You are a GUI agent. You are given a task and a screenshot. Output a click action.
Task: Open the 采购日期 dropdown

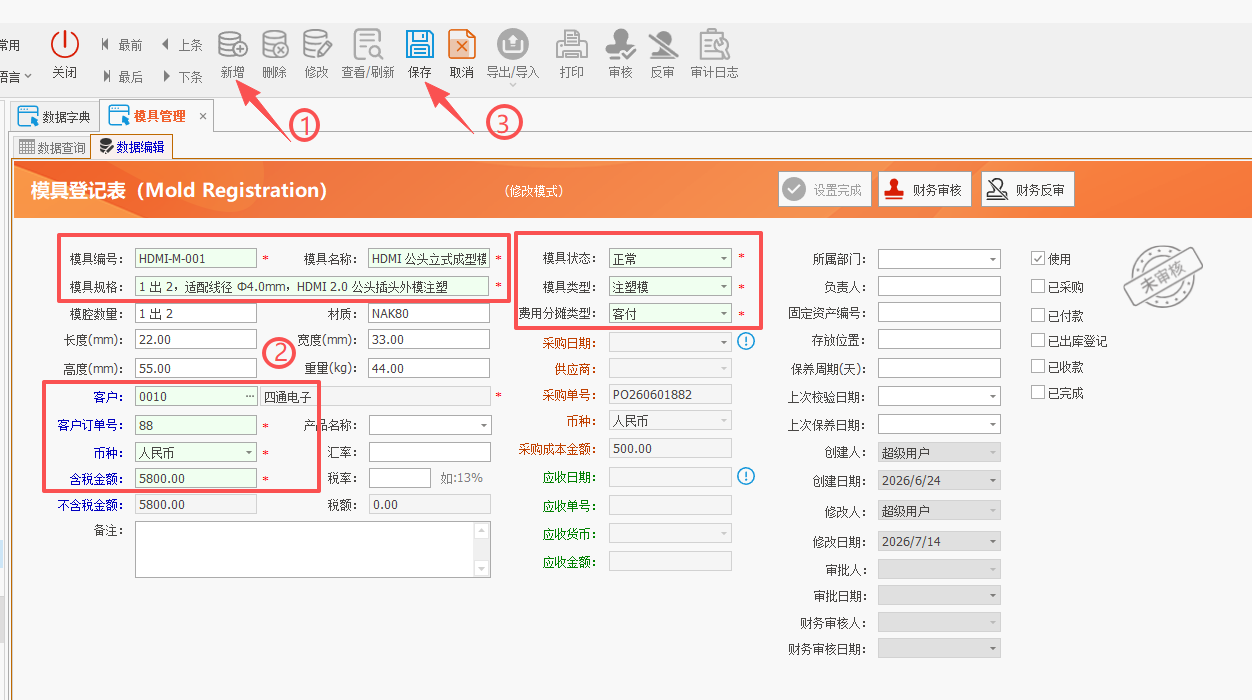coord(723,342)
